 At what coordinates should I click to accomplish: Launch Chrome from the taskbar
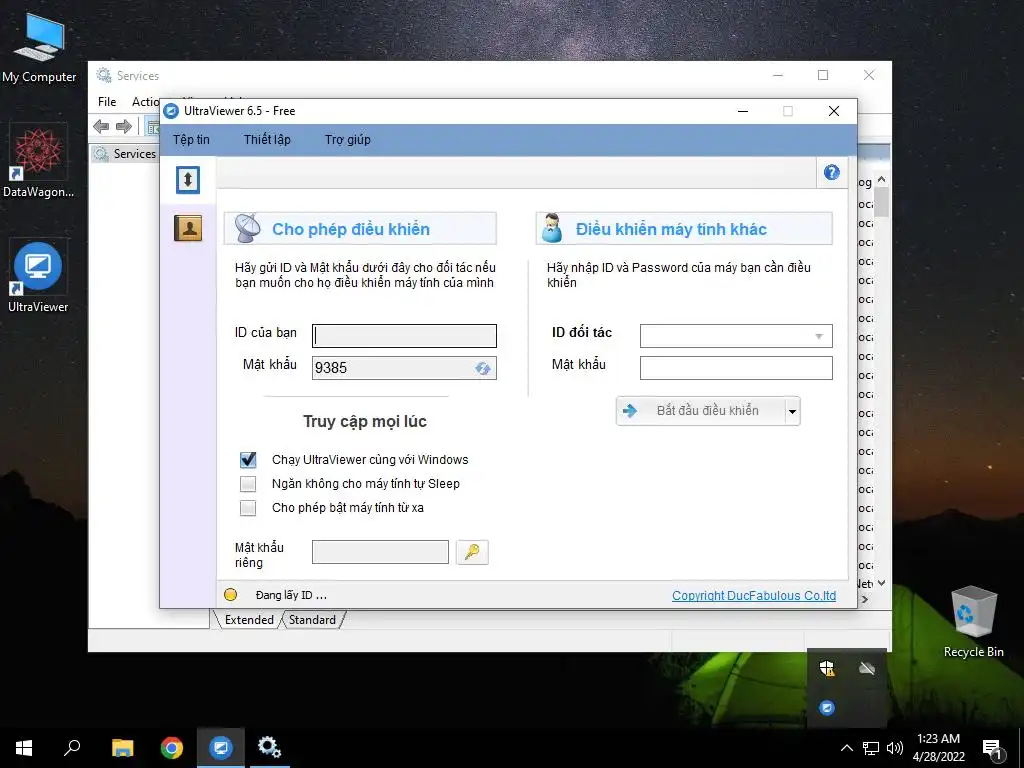[x=172, y=748]
